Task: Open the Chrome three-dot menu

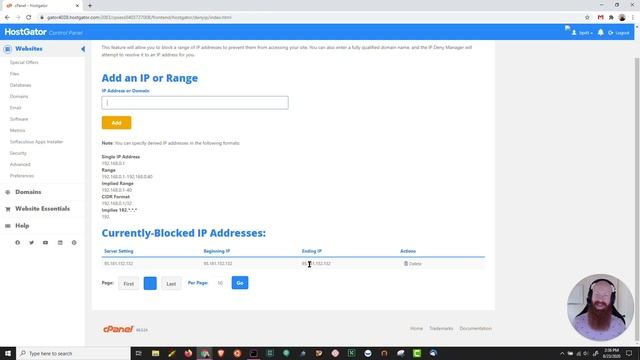Action: [x=633, y=18]
